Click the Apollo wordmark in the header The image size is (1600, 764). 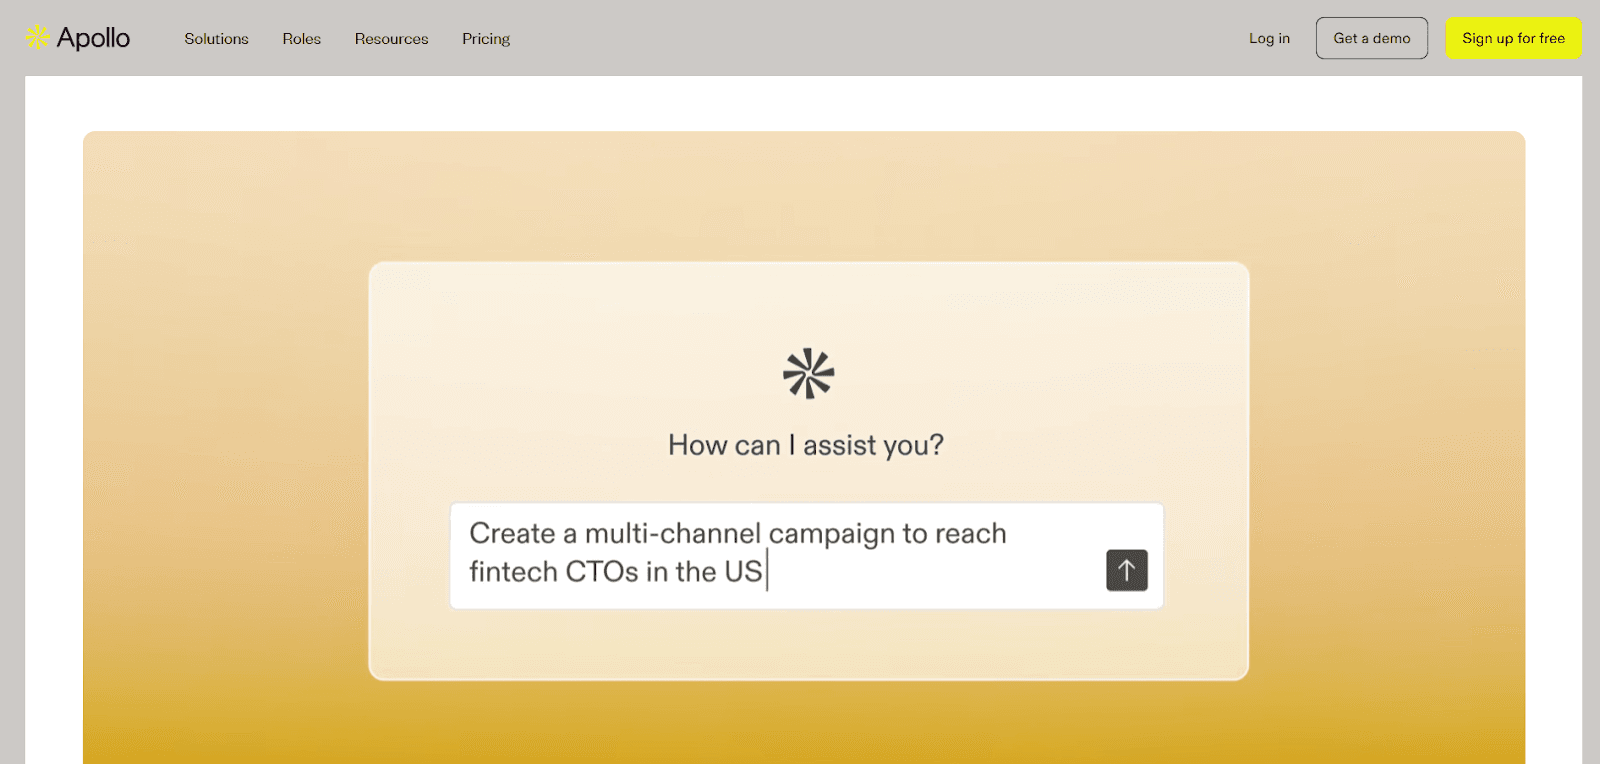point(93,38)
